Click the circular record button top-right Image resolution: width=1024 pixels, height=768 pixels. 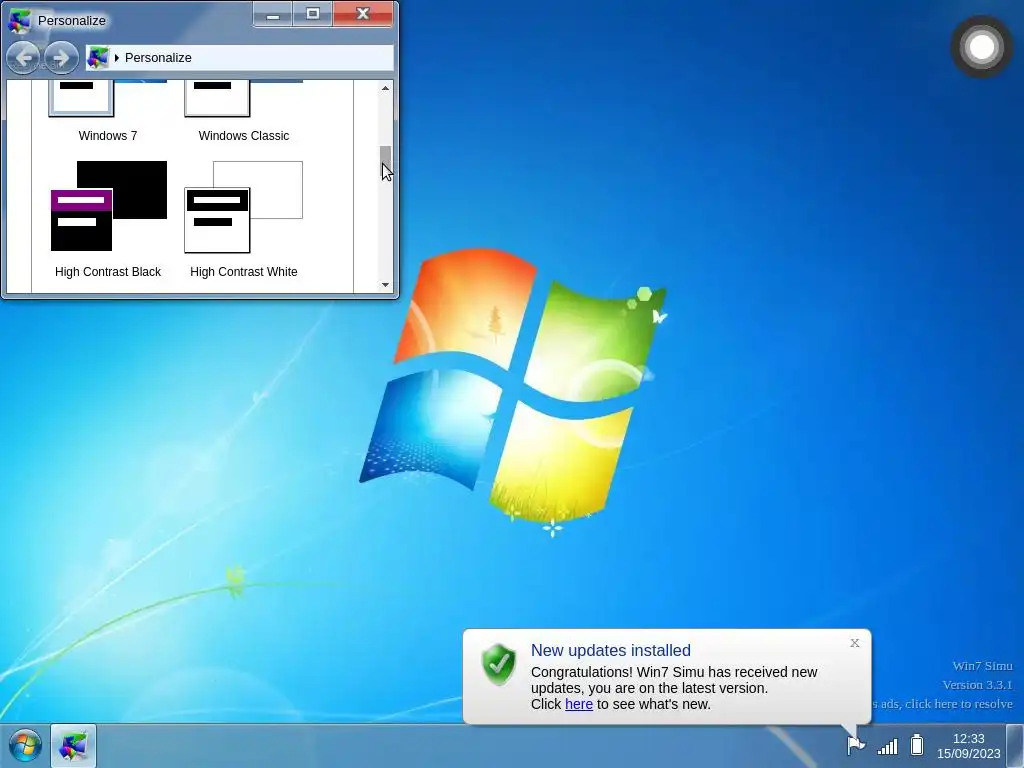982,47
